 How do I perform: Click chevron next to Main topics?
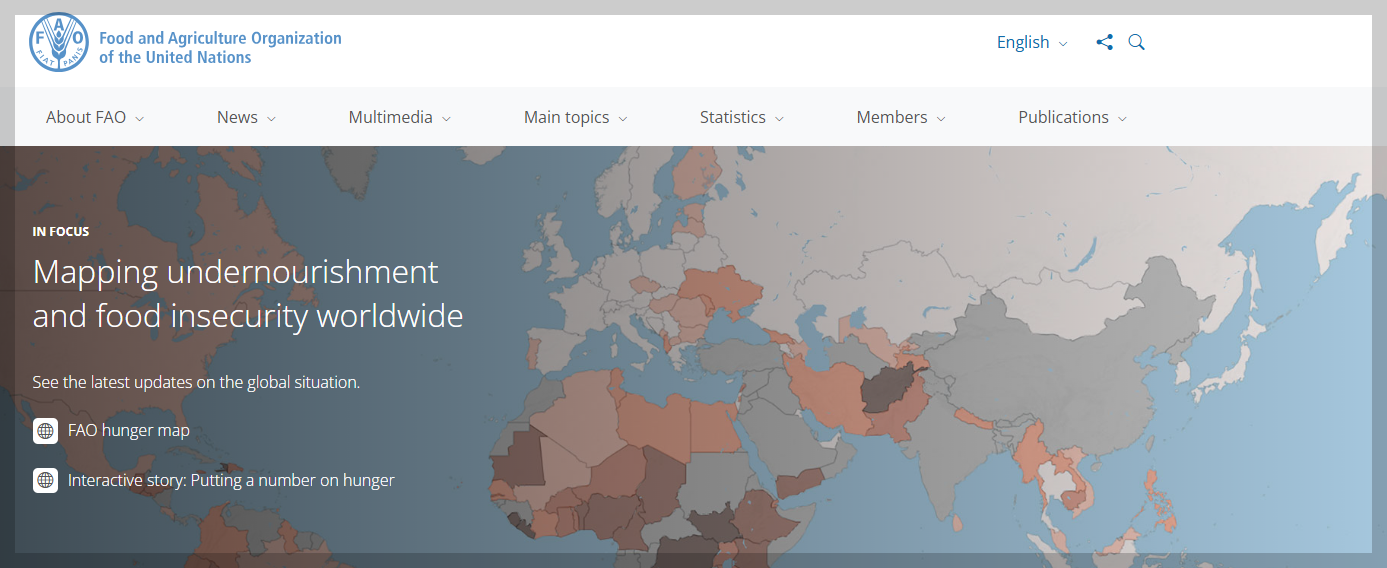[x=622, y=119]
